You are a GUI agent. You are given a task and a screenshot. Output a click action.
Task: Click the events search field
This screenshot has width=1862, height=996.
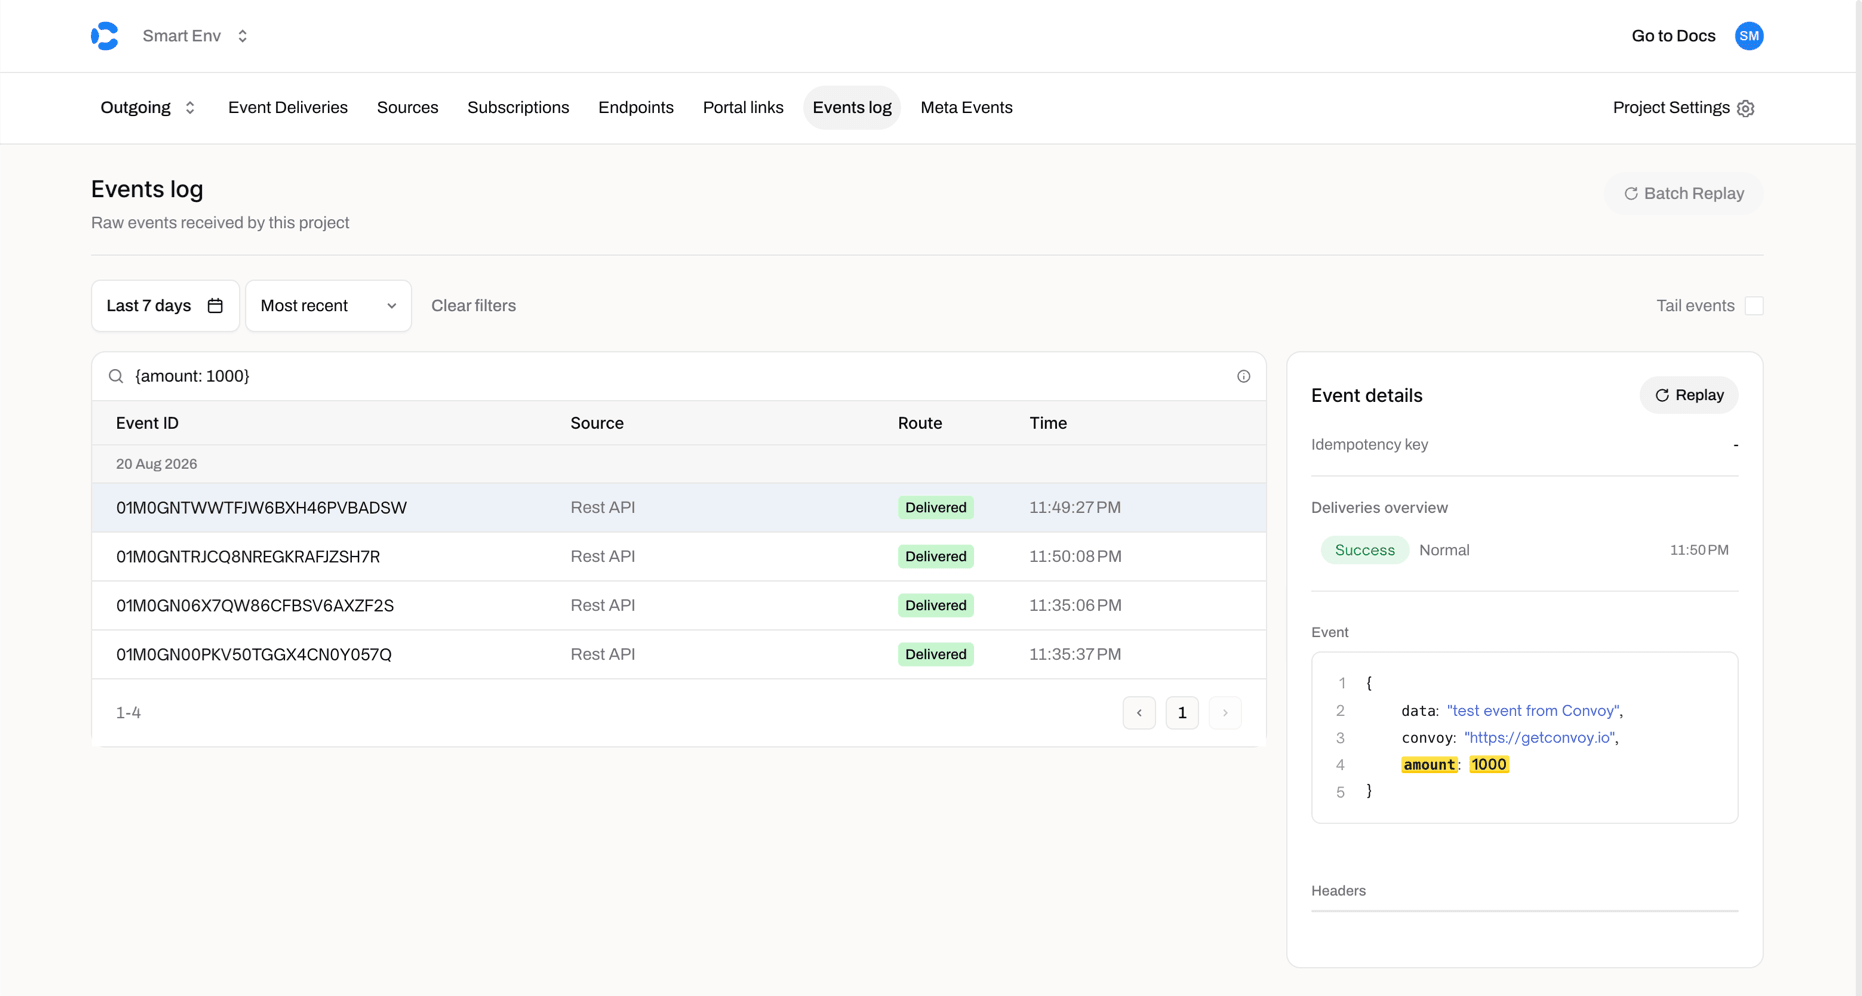(x=679, y=376)
